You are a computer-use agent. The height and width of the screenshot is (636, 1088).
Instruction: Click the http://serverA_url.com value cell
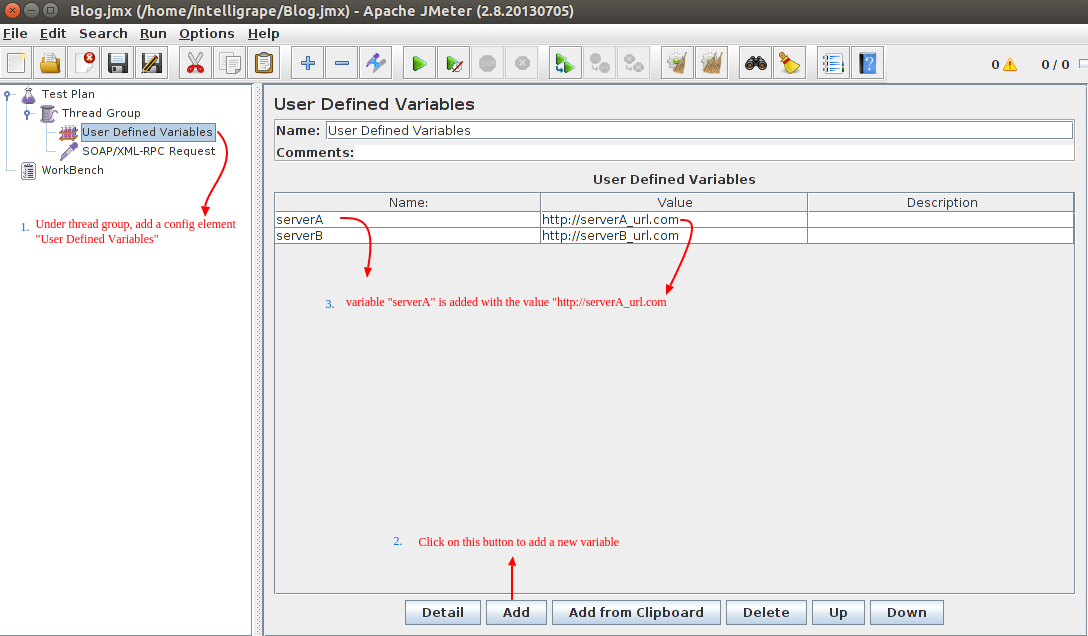coord(674,220)
